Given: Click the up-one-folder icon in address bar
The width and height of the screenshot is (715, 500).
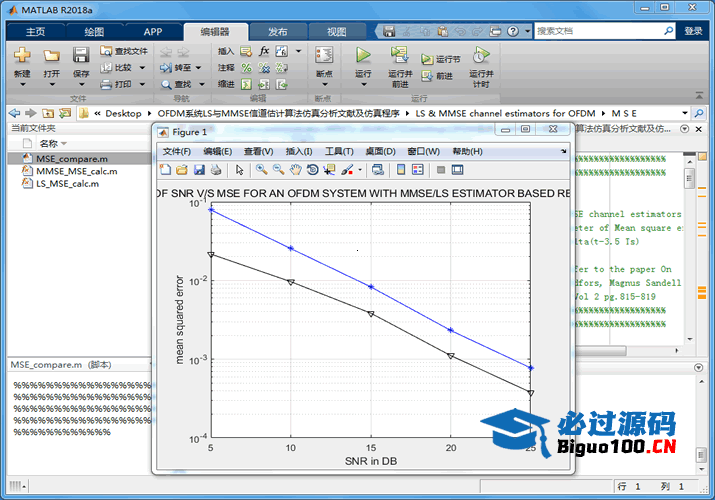Looking at the screenshot, I should pyautogui.click(x=48, y=113).
